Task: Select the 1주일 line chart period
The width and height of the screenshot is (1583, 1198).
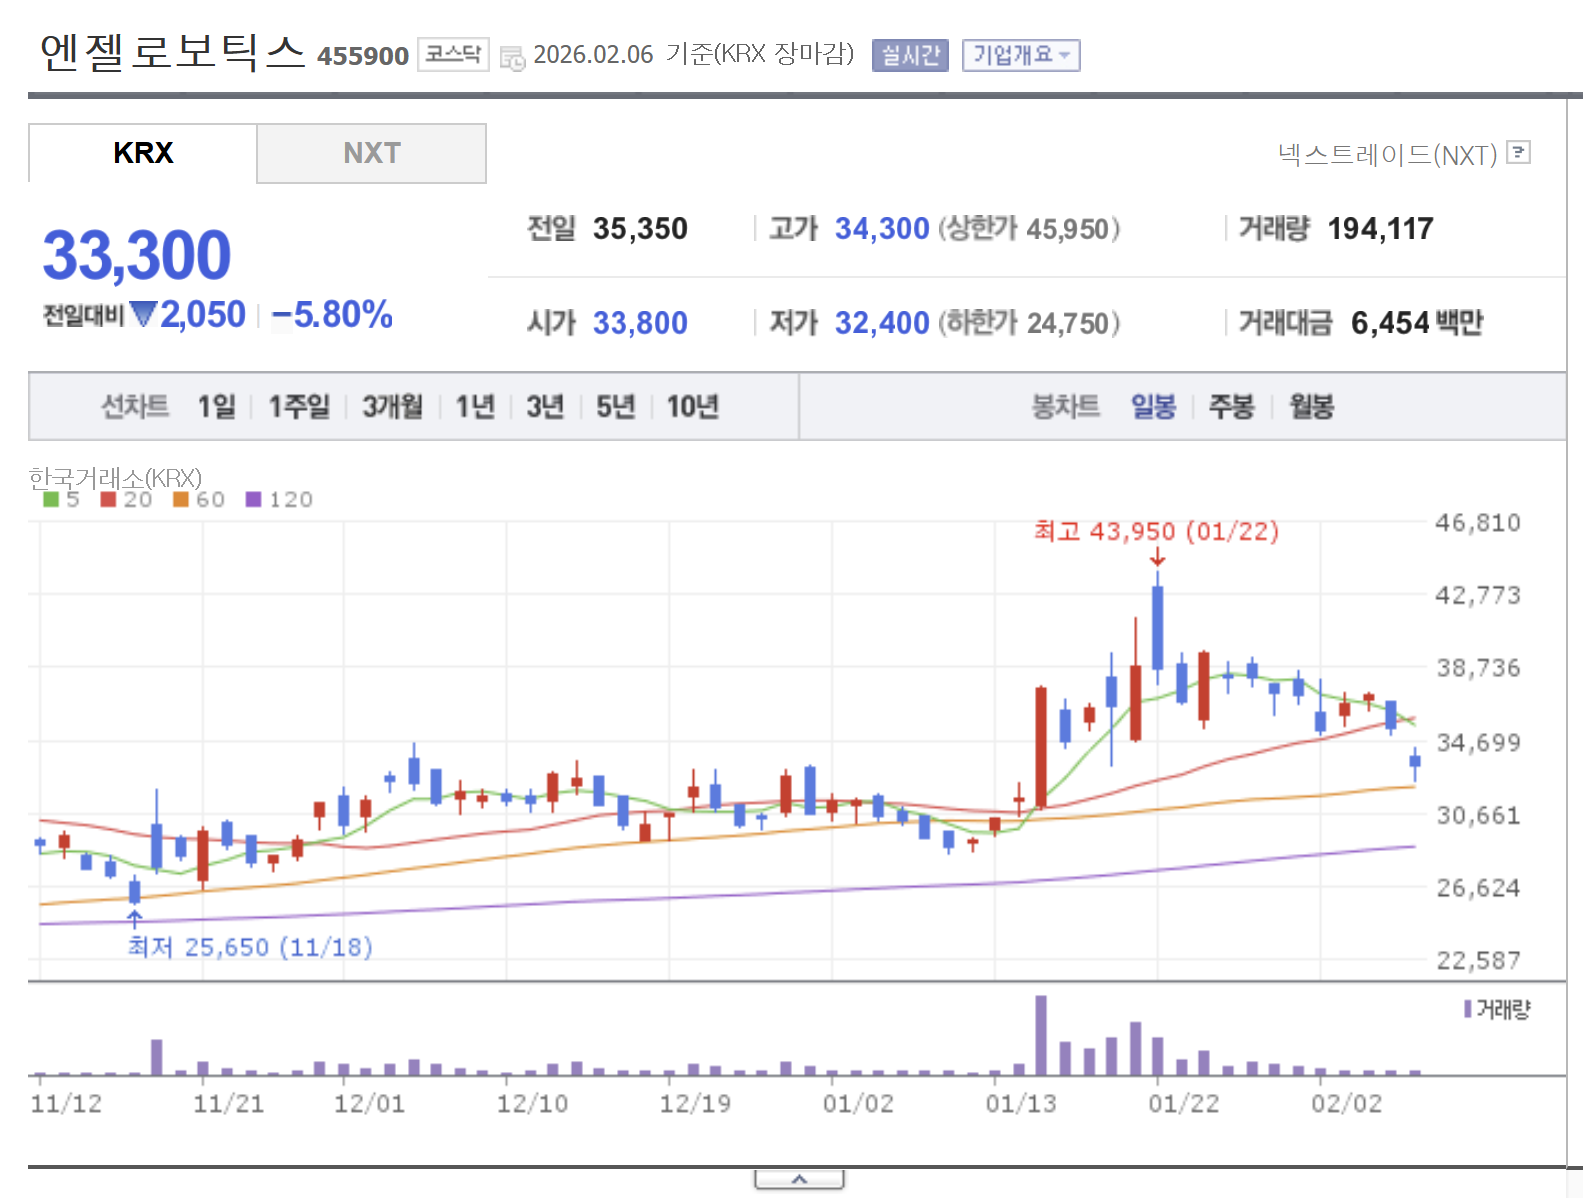Action: point(298,407)
